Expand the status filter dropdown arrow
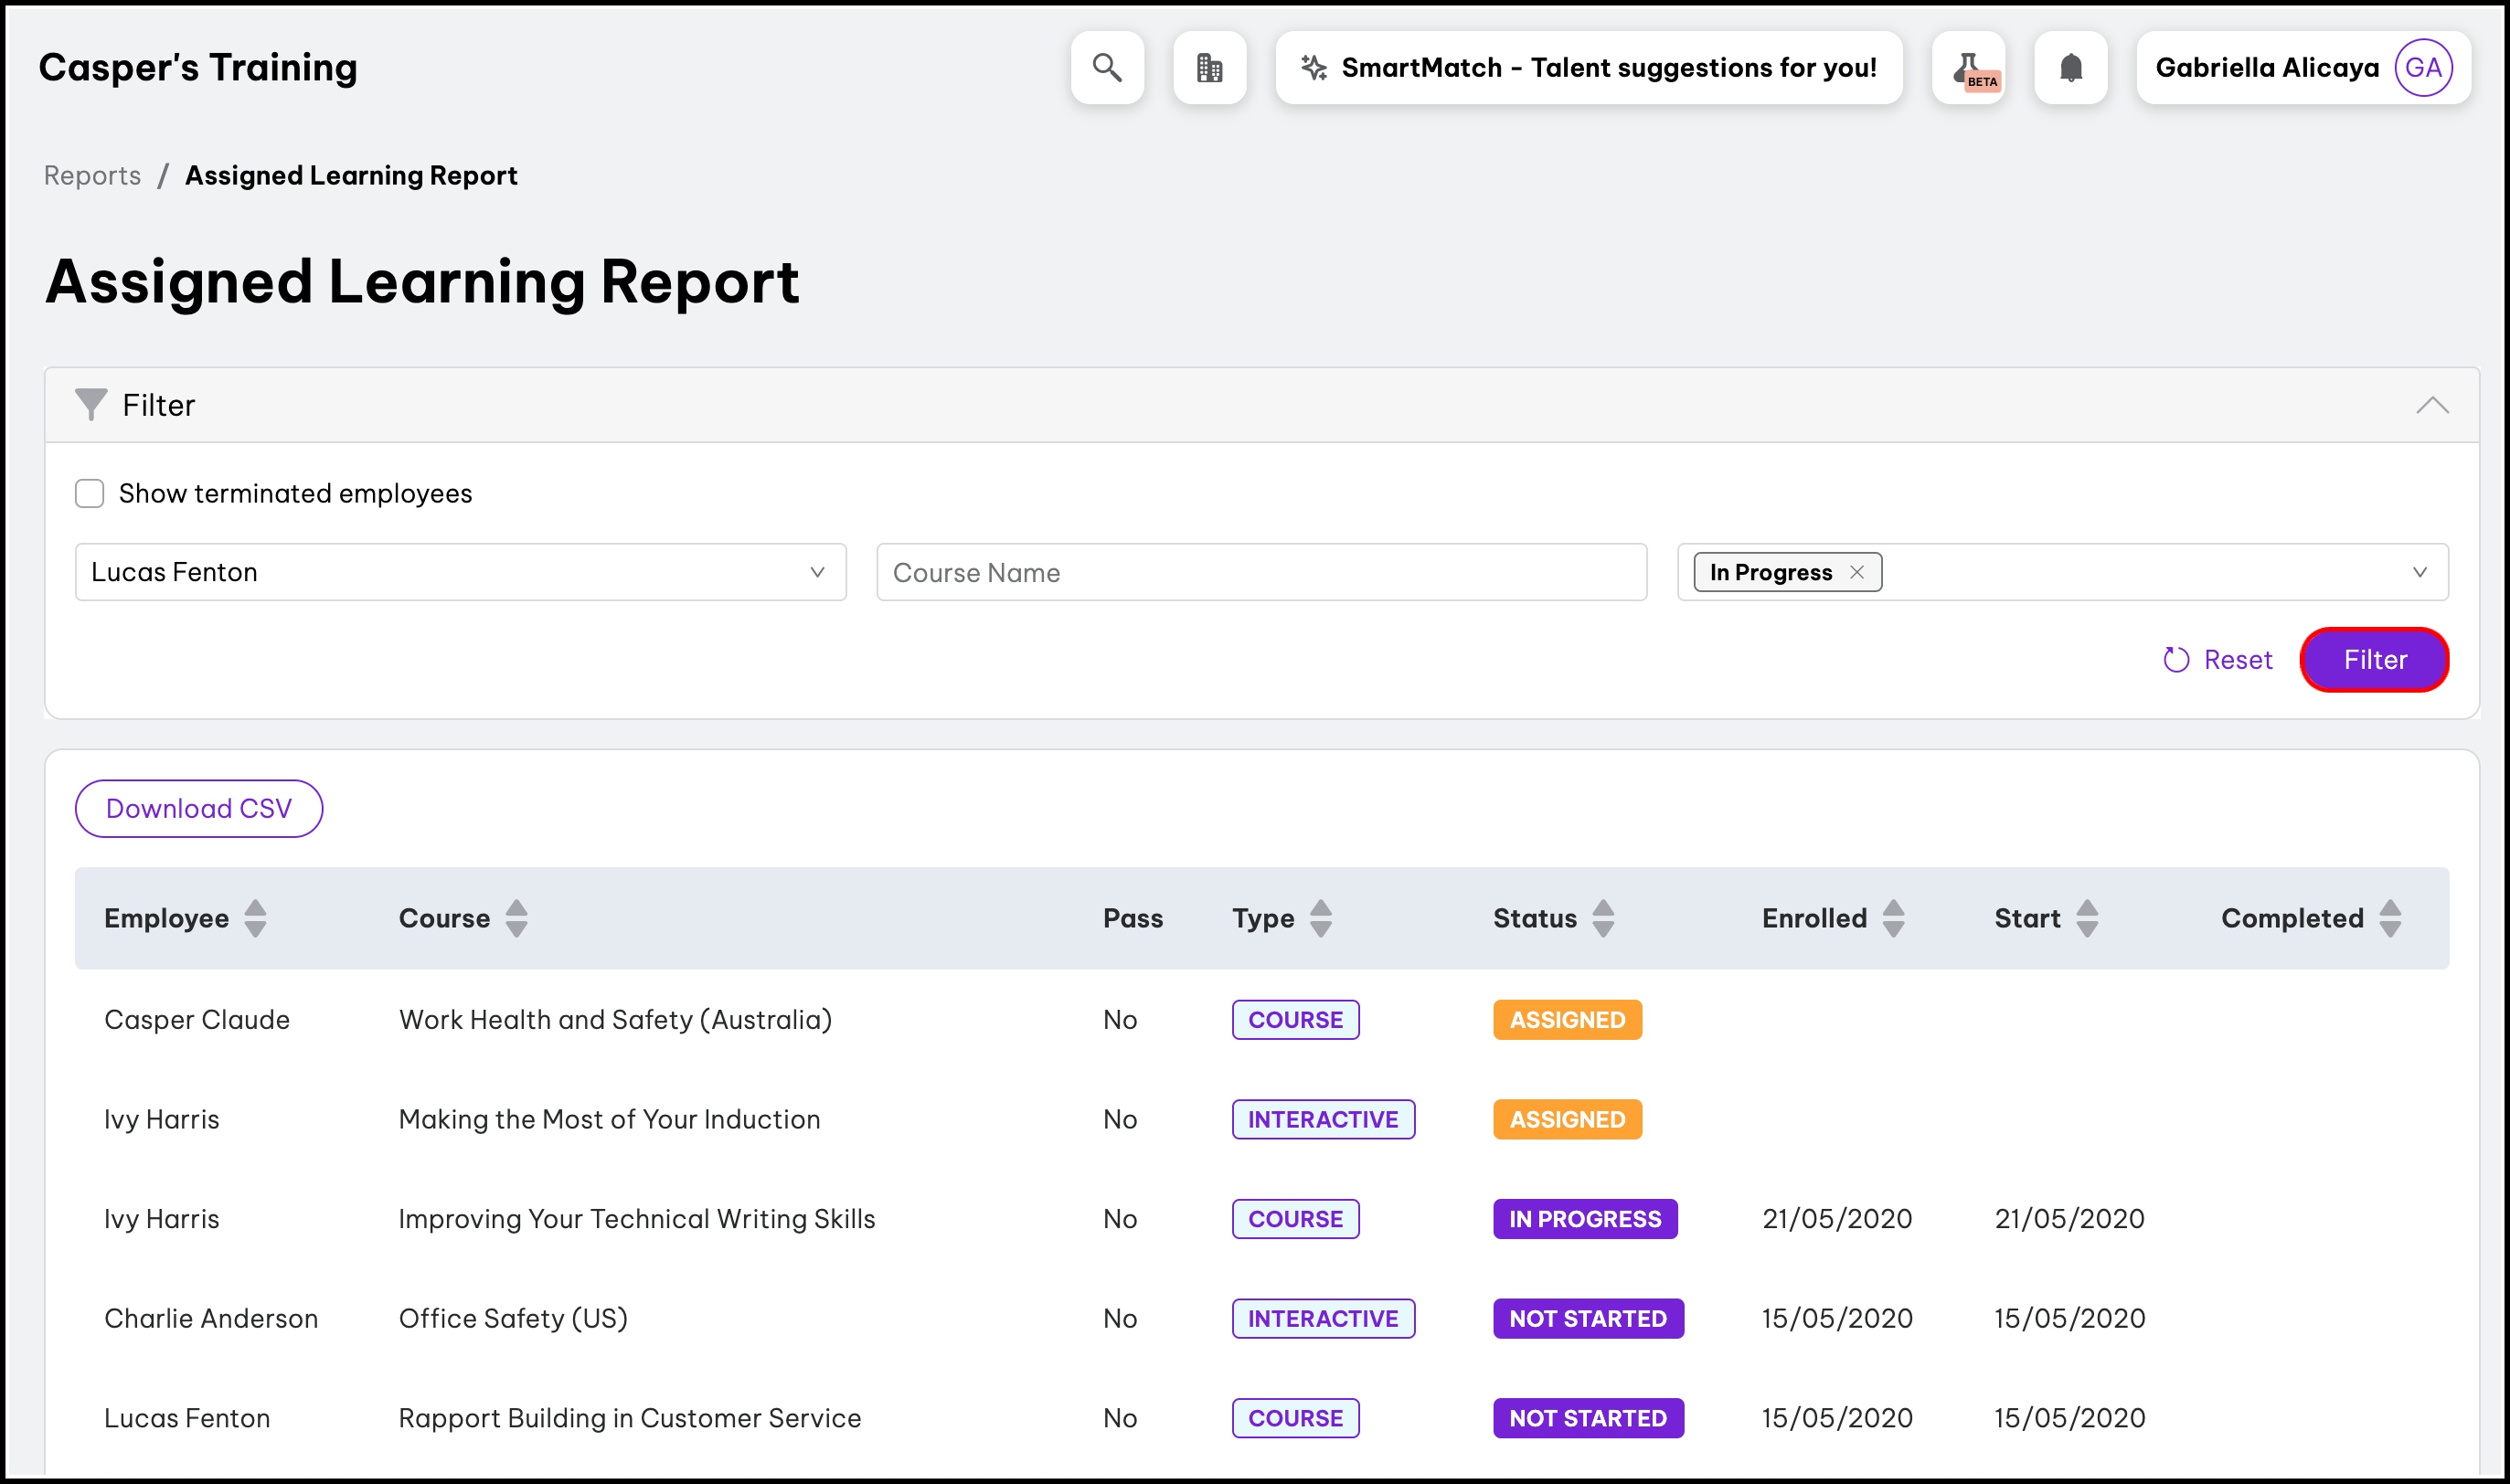 (2419, 572)
